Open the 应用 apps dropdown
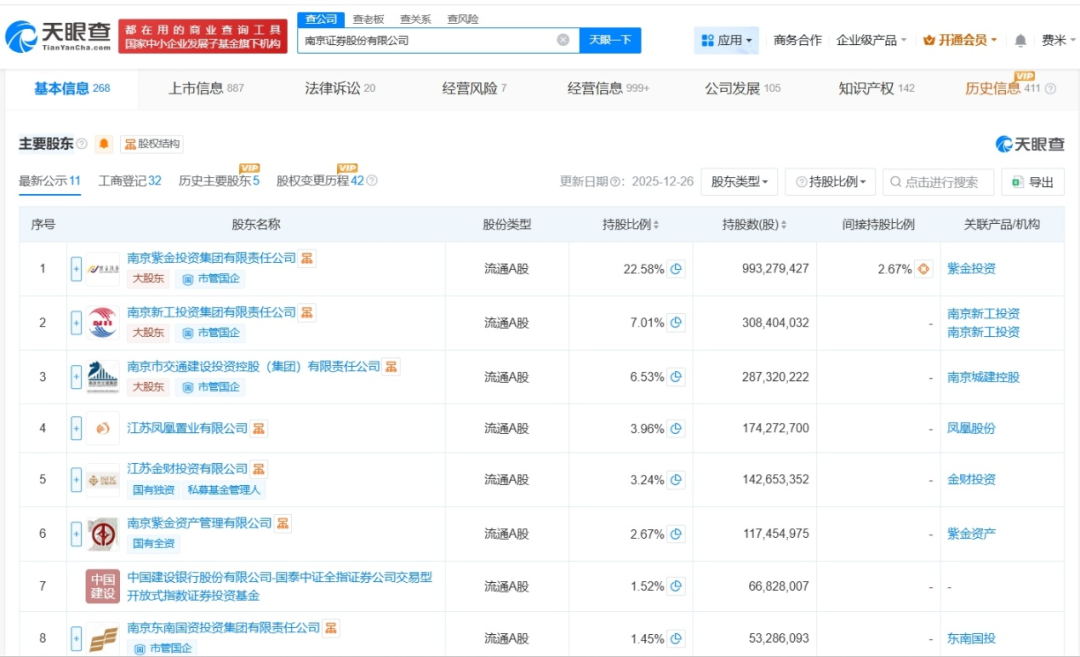This screenshot has height=657, width=1080. pyautogui.click(x=726, y=41)
